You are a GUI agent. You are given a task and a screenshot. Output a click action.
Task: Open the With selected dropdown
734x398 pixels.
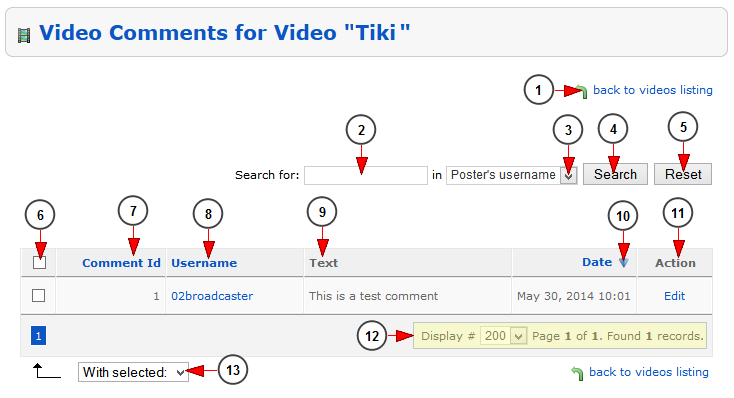133,372
